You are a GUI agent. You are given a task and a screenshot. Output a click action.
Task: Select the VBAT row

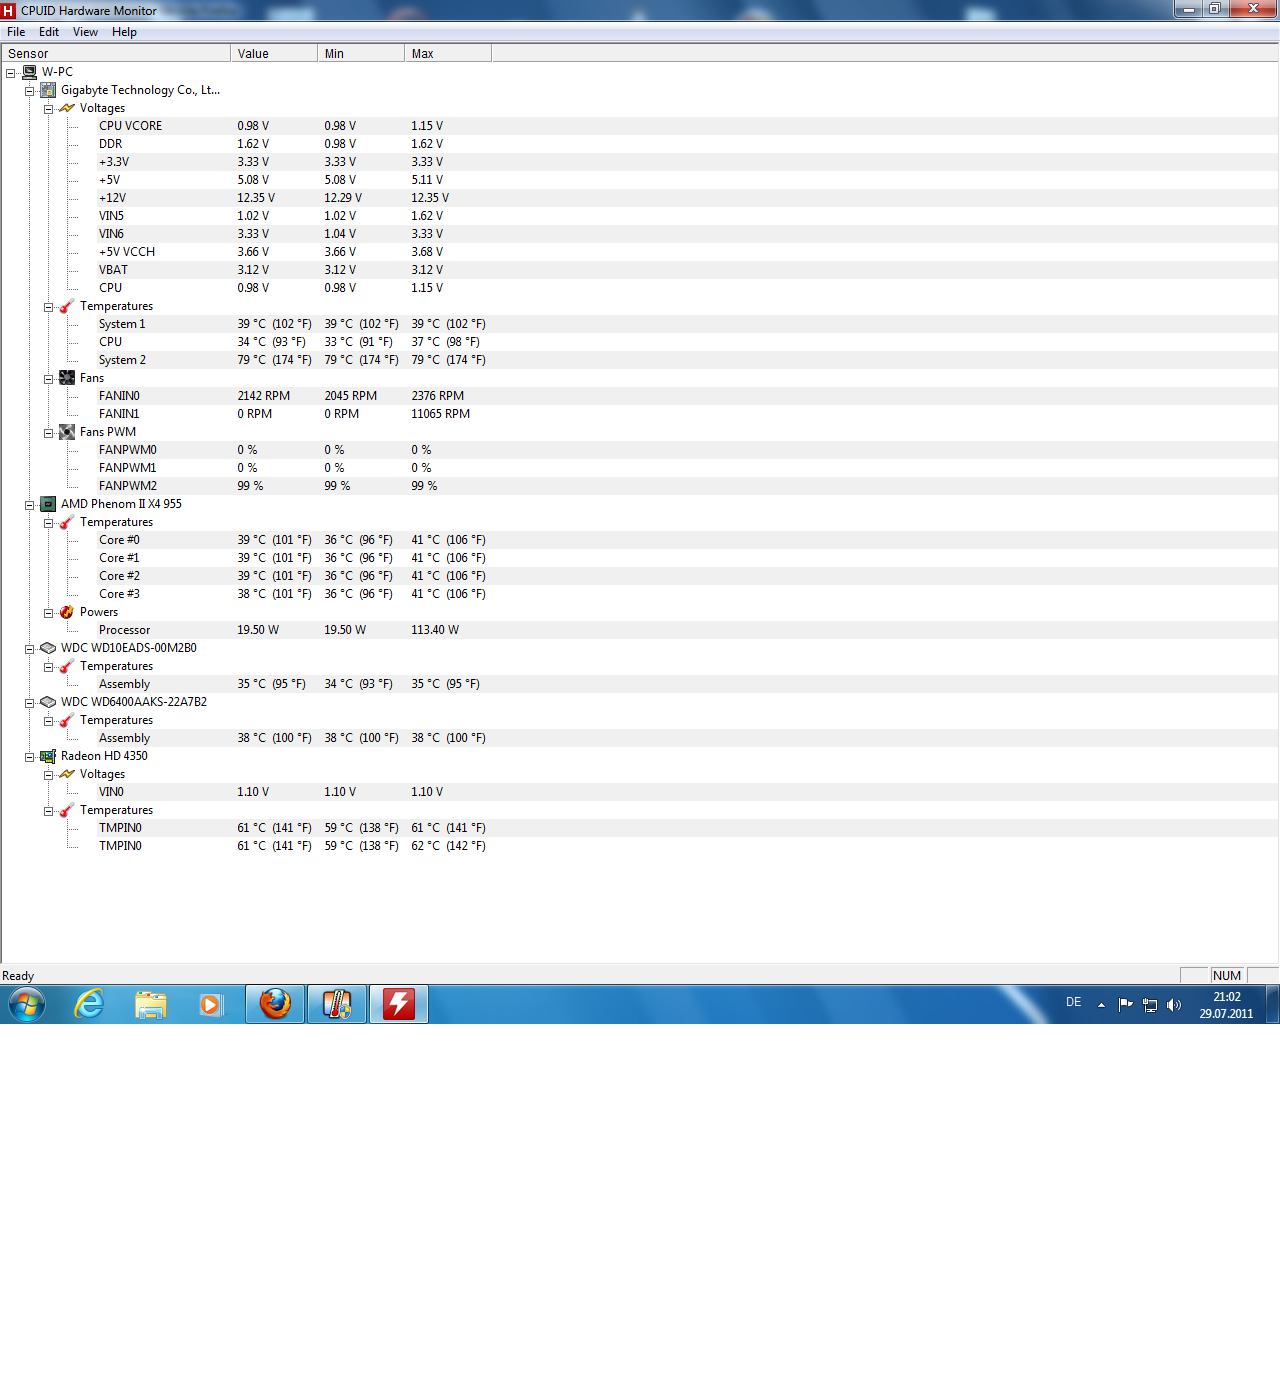pos(688,270)
